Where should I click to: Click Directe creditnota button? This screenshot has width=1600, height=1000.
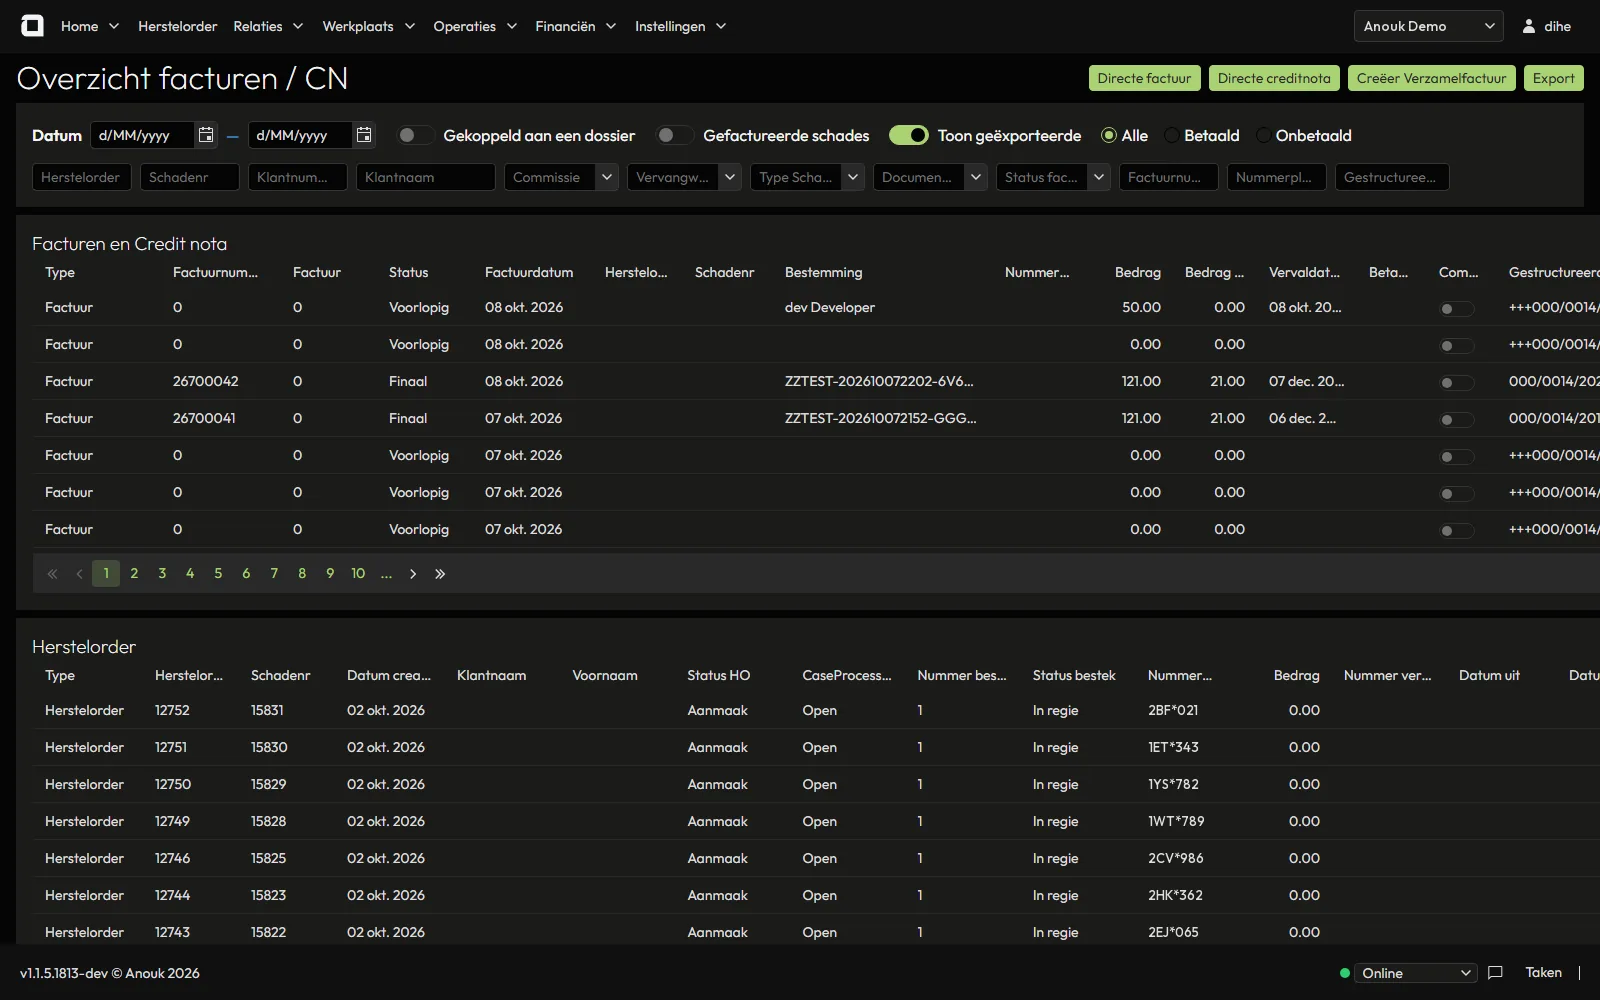click(1274, 78)
